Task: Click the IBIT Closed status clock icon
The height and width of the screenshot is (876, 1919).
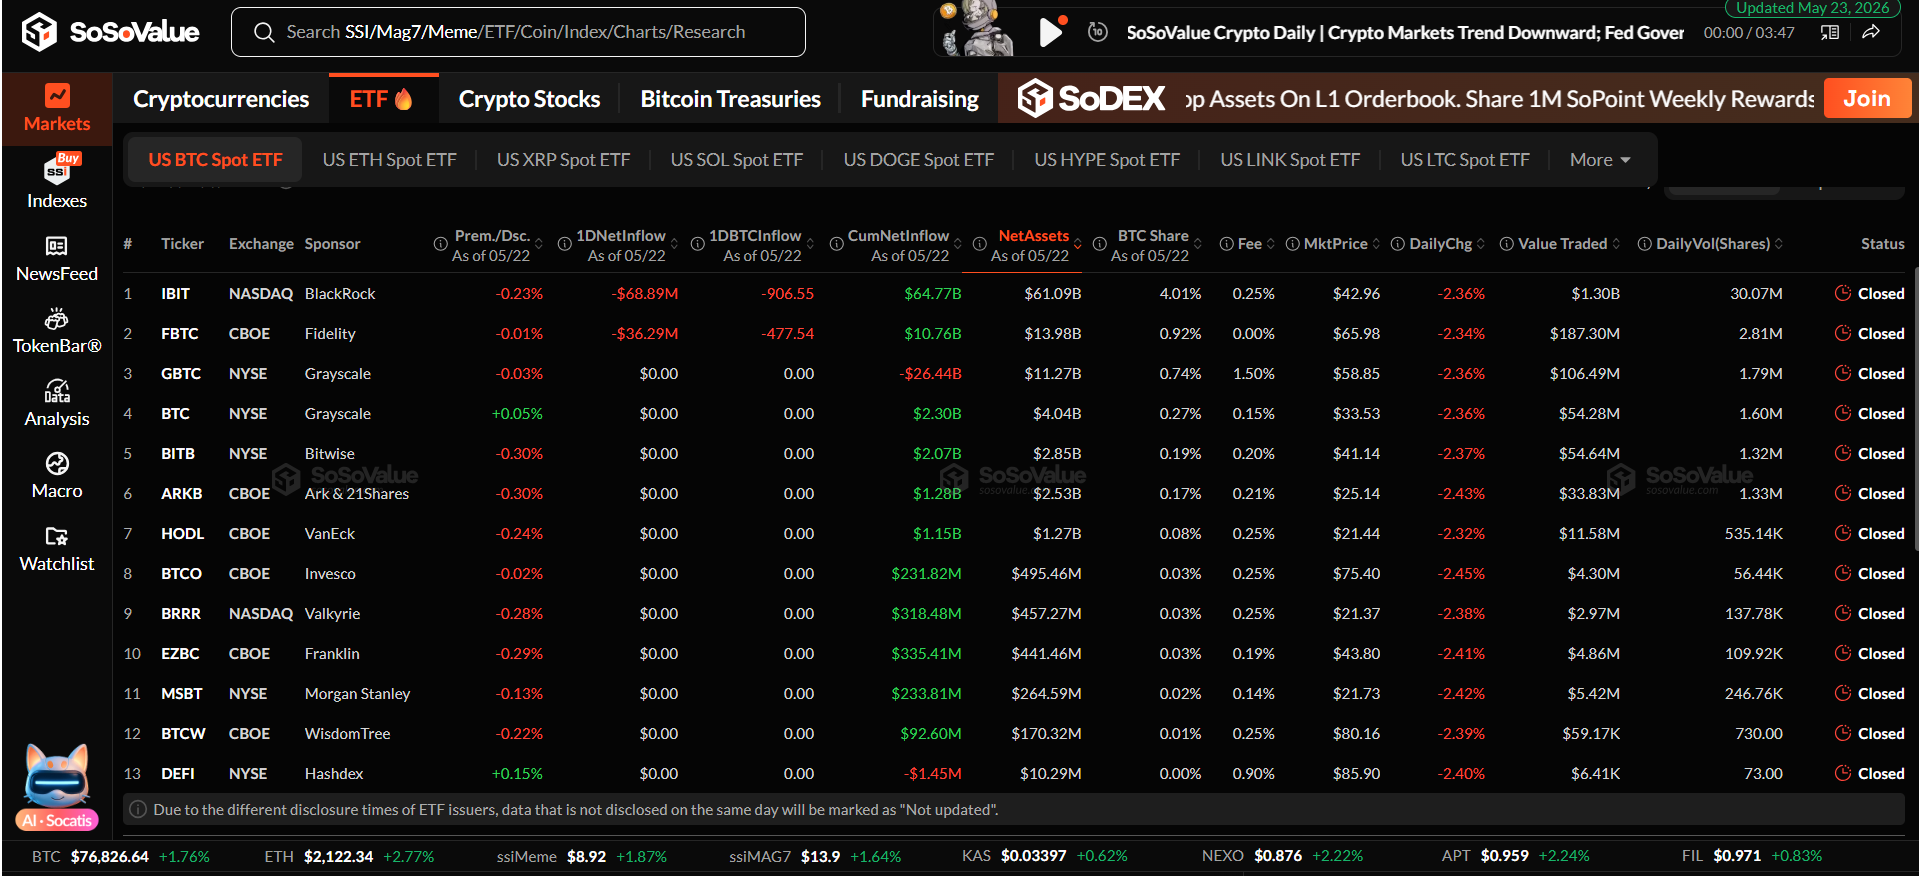Action: coord(1843,293)
